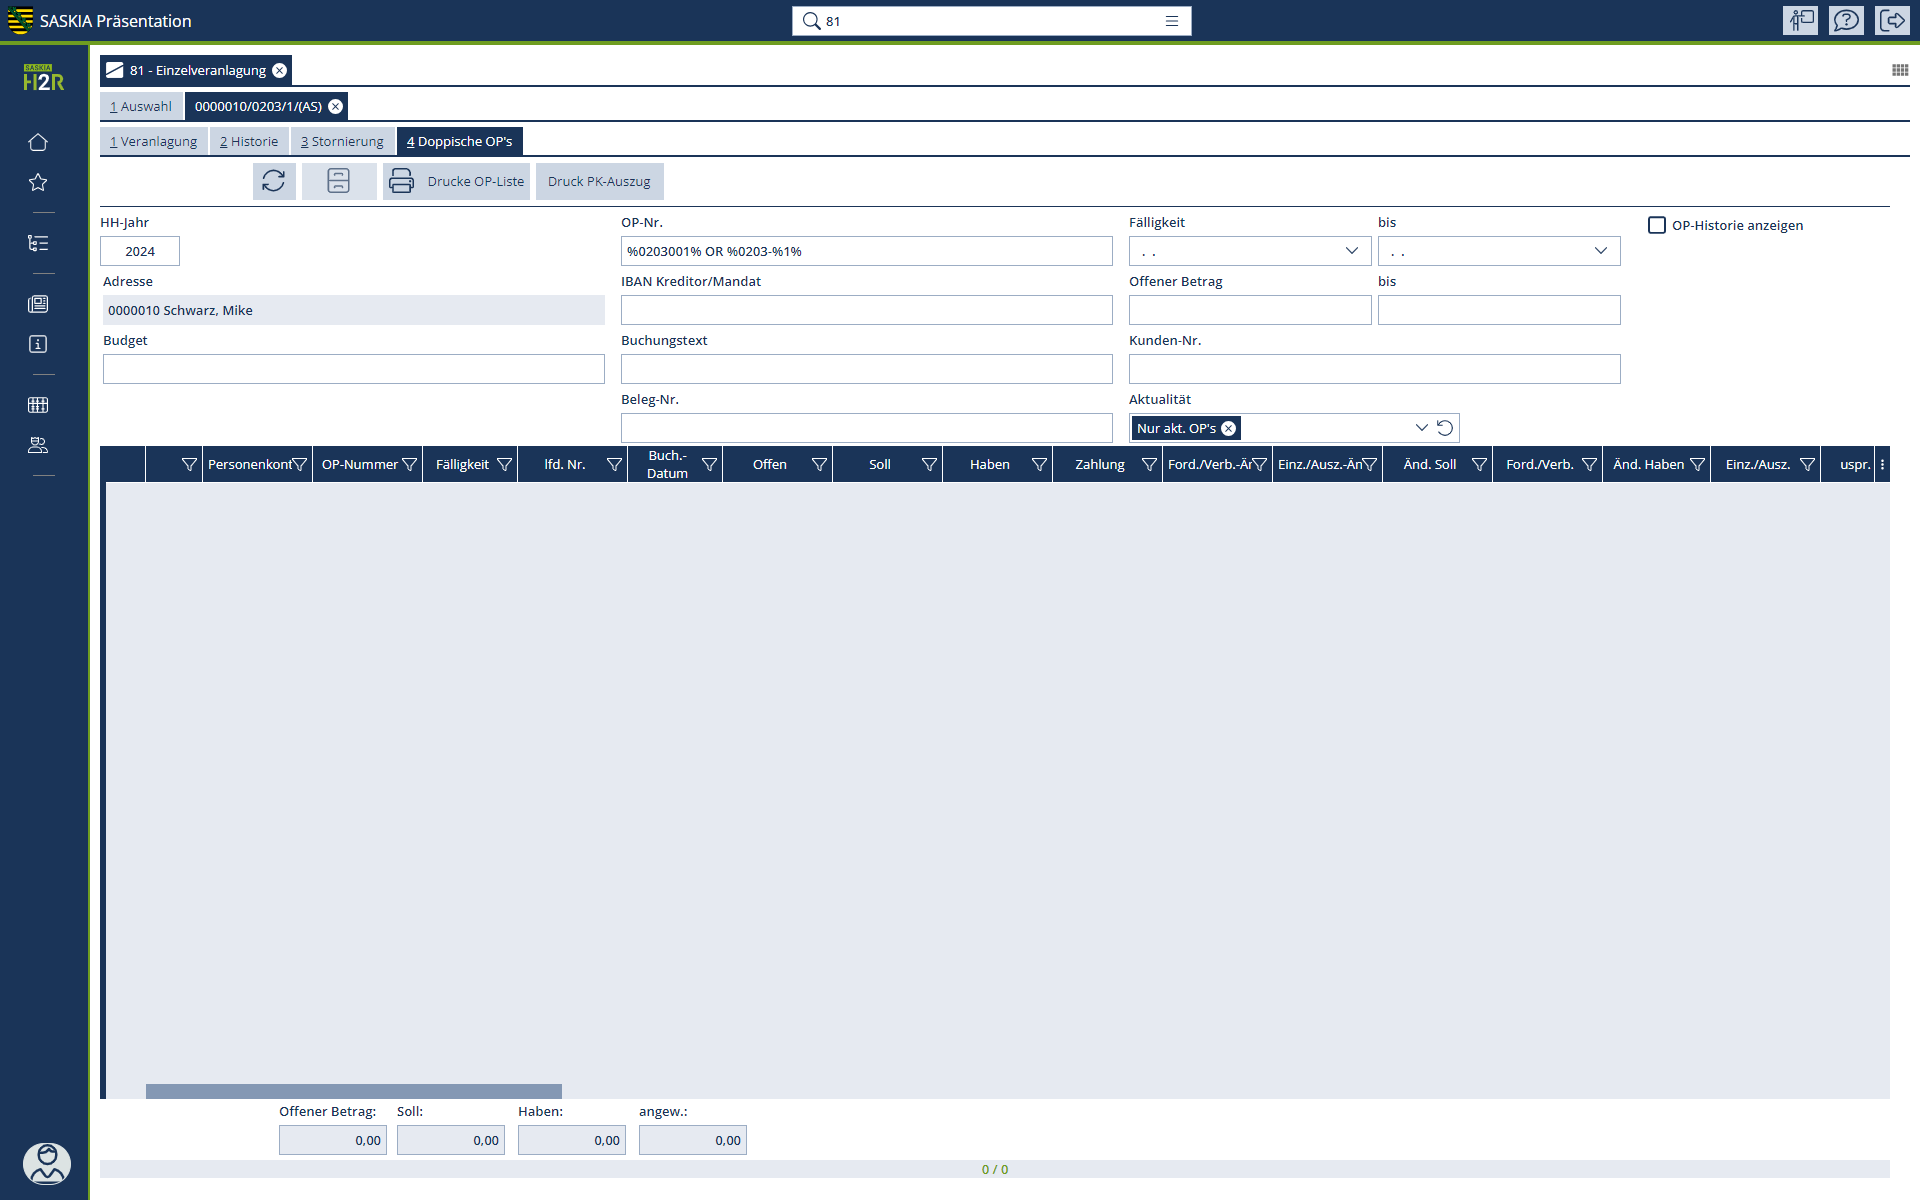This screenshot has width=1920, height=1200.
Task: Expand the Fälligkeit date dropdown
Action: [x=1351, y=251]
